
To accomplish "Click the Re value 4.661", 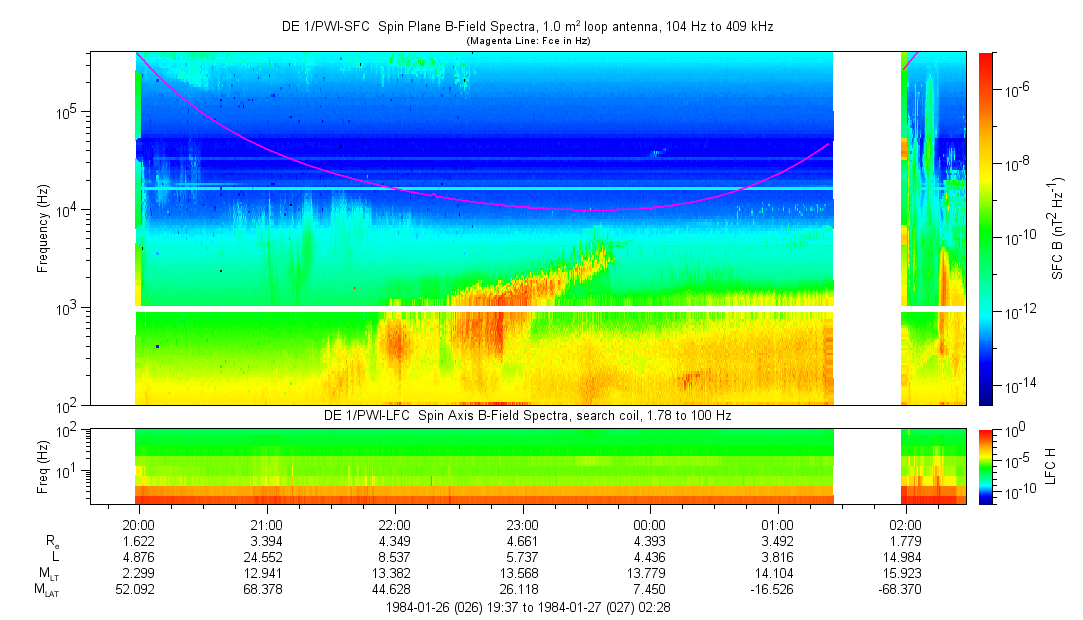I will [x=522, y=541].
